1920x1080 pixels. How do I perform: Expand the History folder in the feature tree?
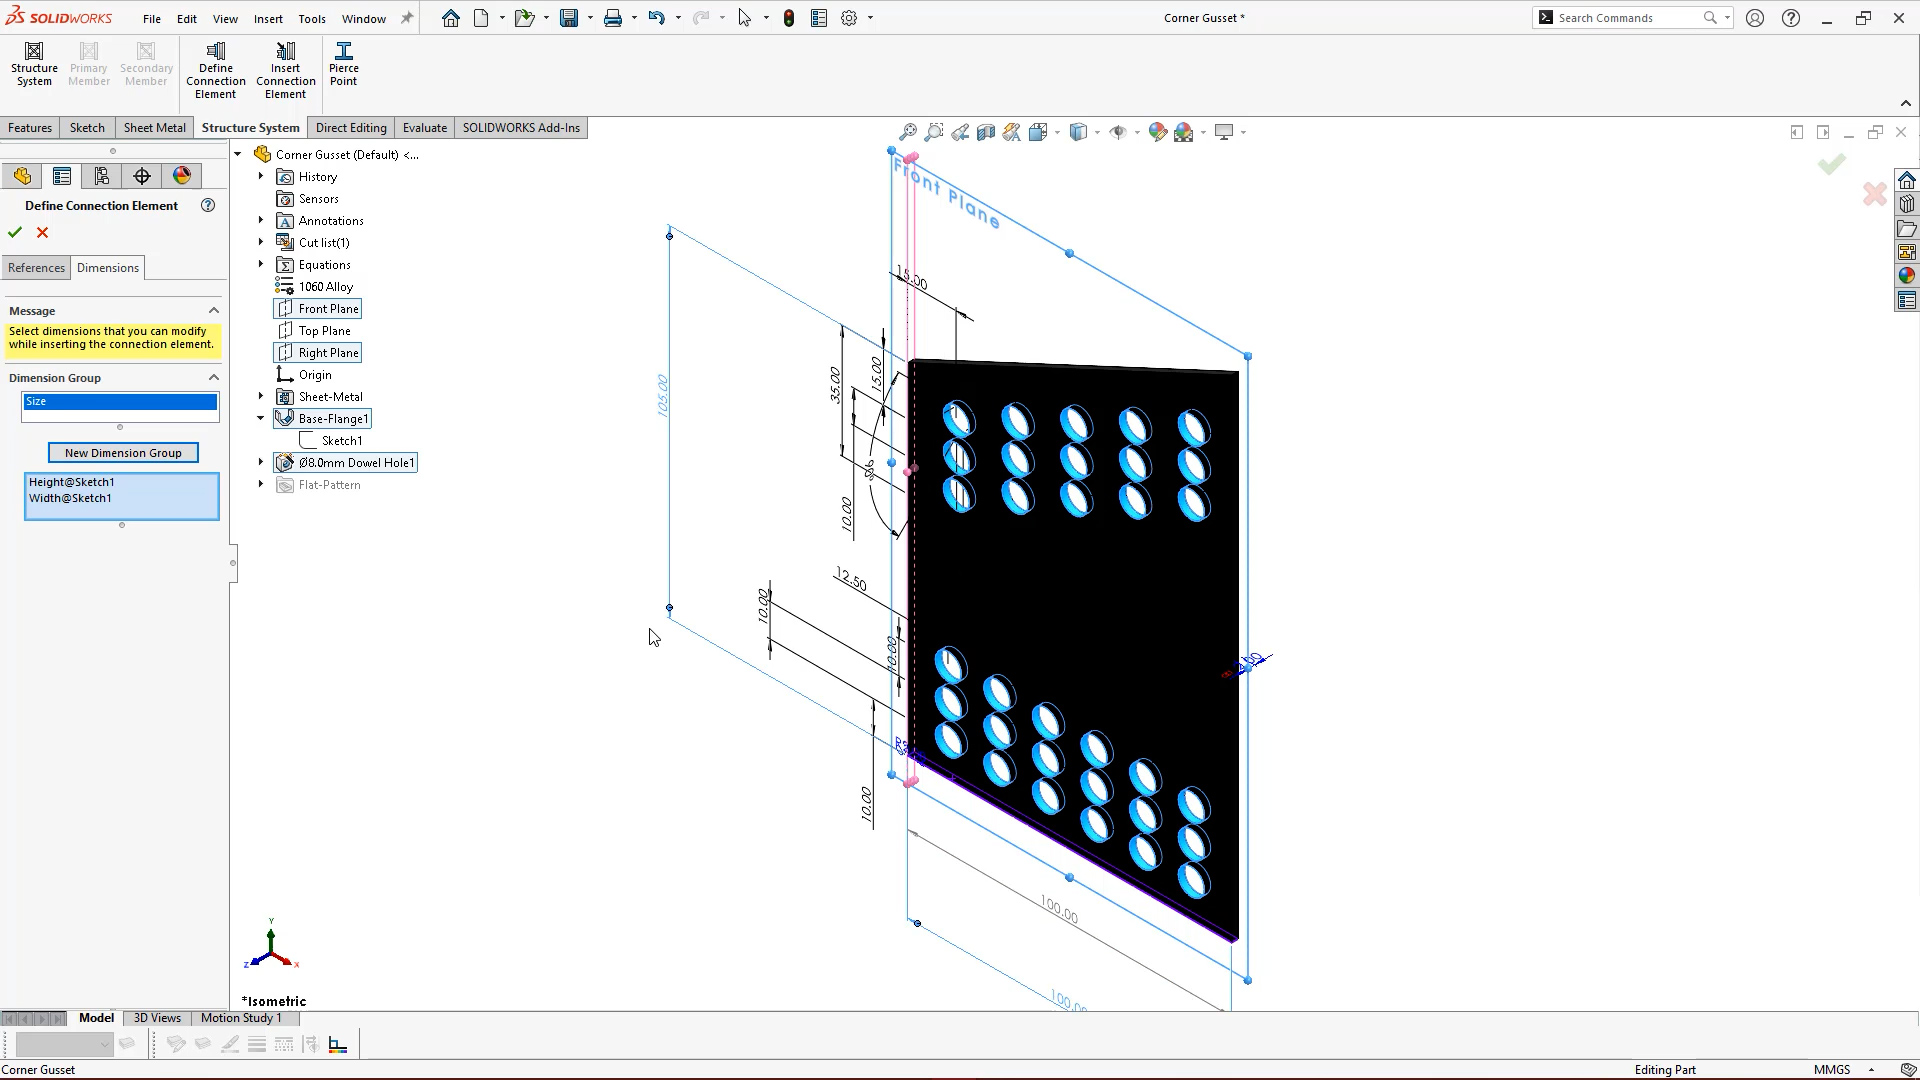pyautogui.click(x=260, y=176)
